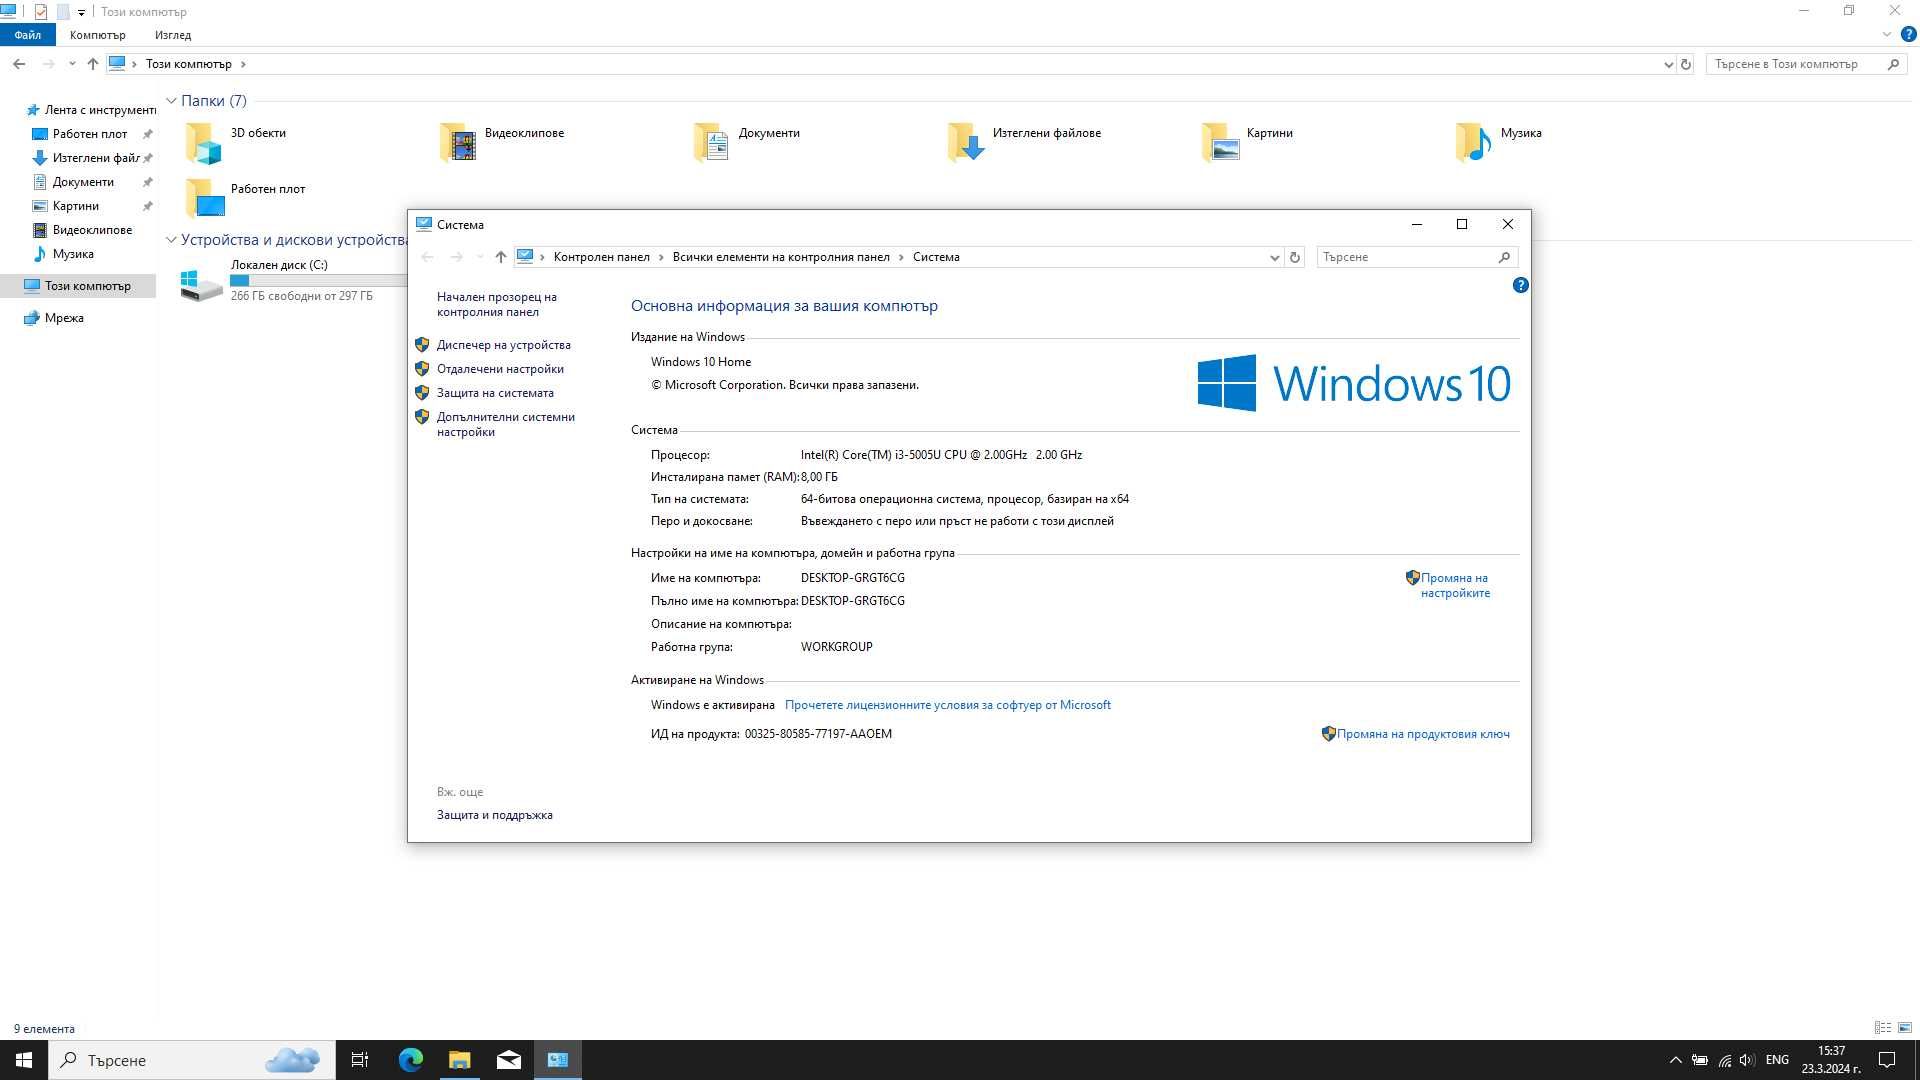The width and height of the screenshot is (1920, 1080).
Task: Click the Локален диск (C:) usage bar
Action: pos(318,281)
